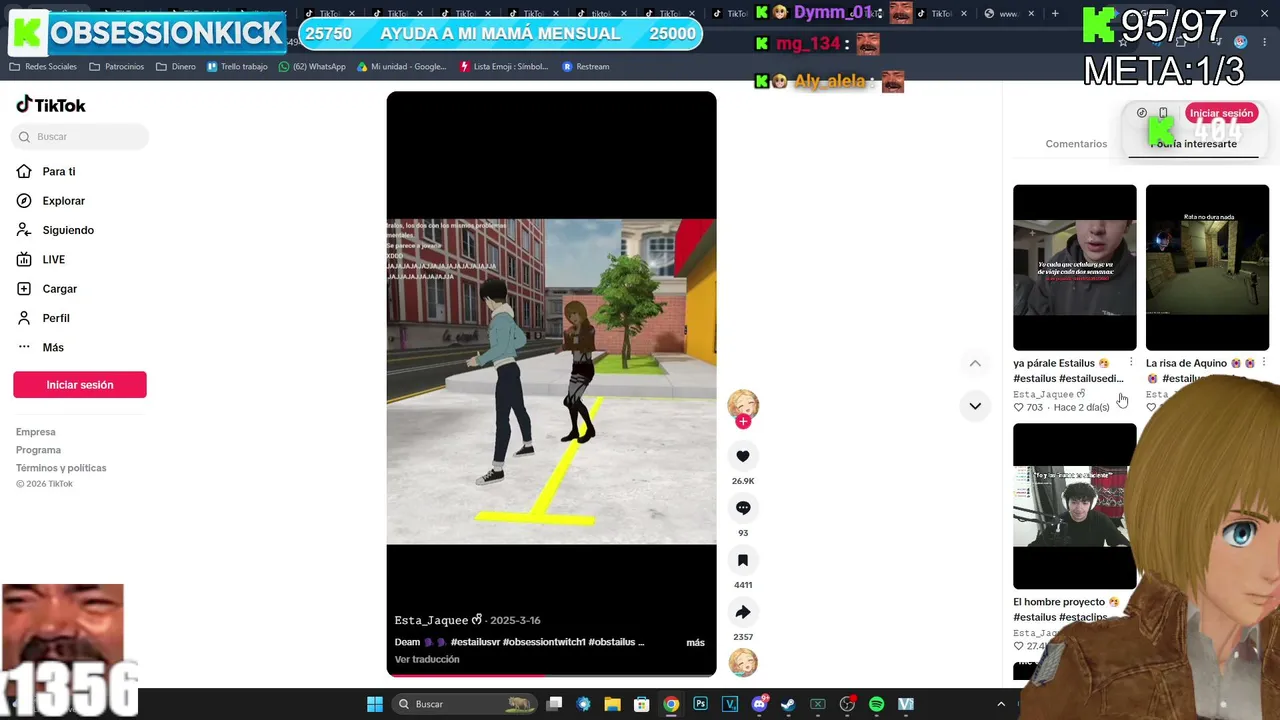Go to previous video with up chevron

975,363
